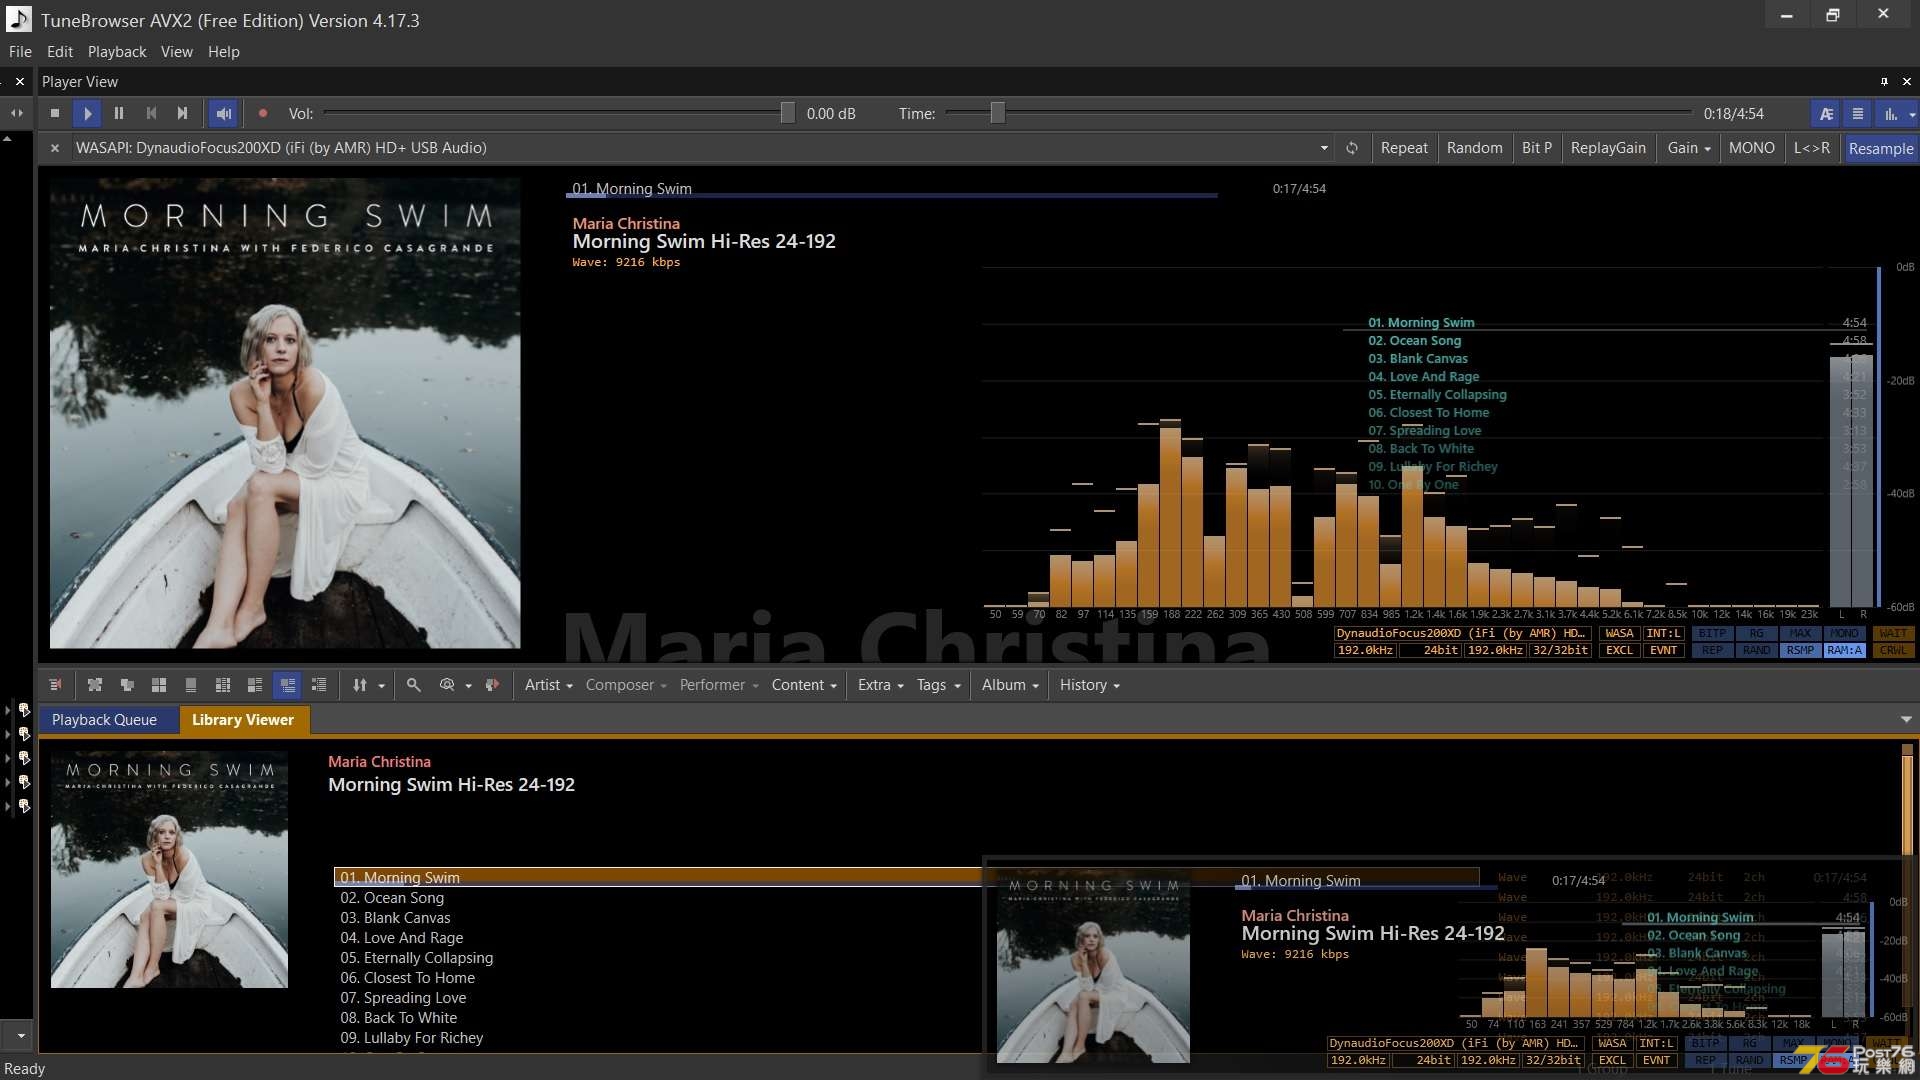
Task: Click the sort order icon
Action: coord(360,685)
